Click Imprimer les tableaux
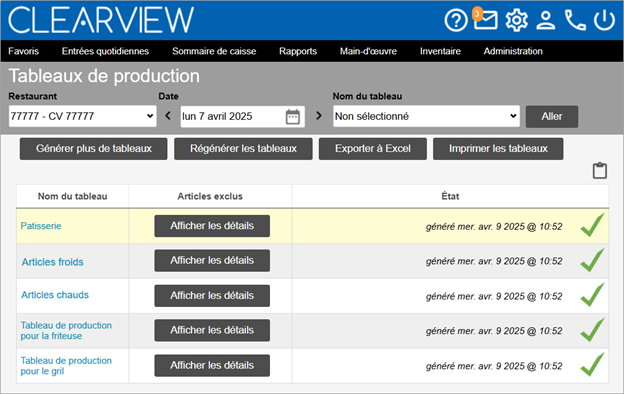 click(x=498, y=149)
